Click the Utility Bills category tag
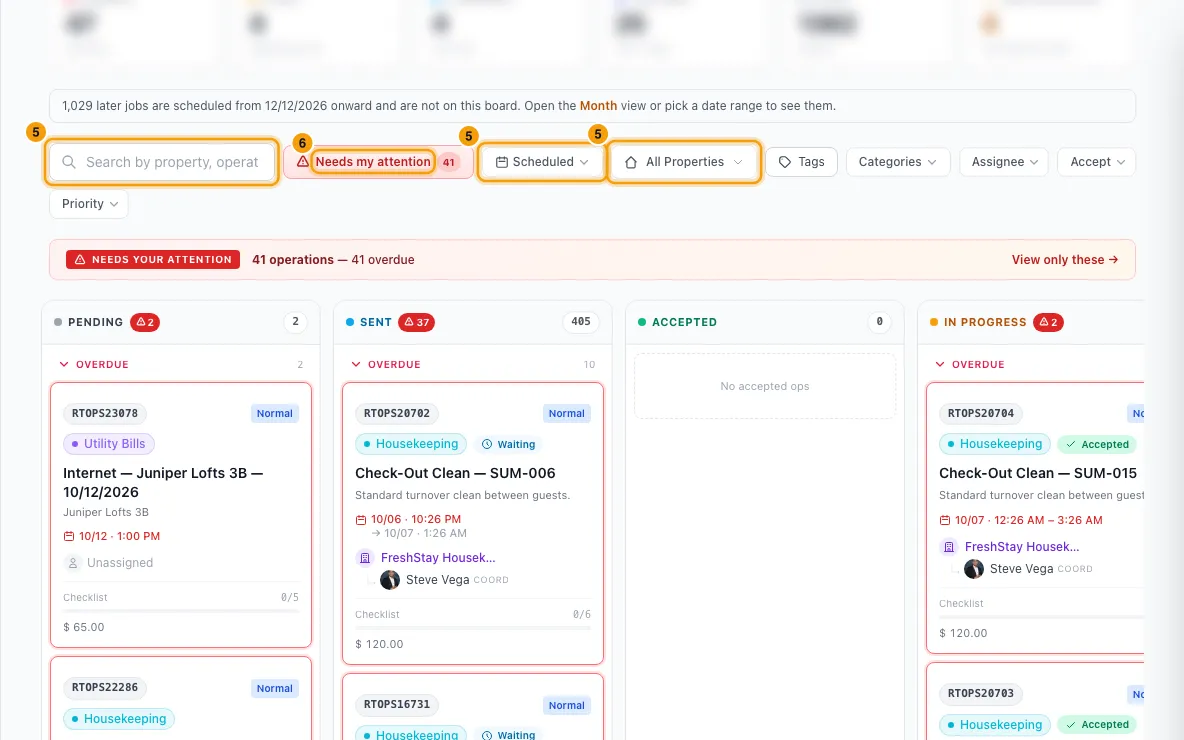The height and width of the screenshot is (740, 1184). click(x=109, y=444)
